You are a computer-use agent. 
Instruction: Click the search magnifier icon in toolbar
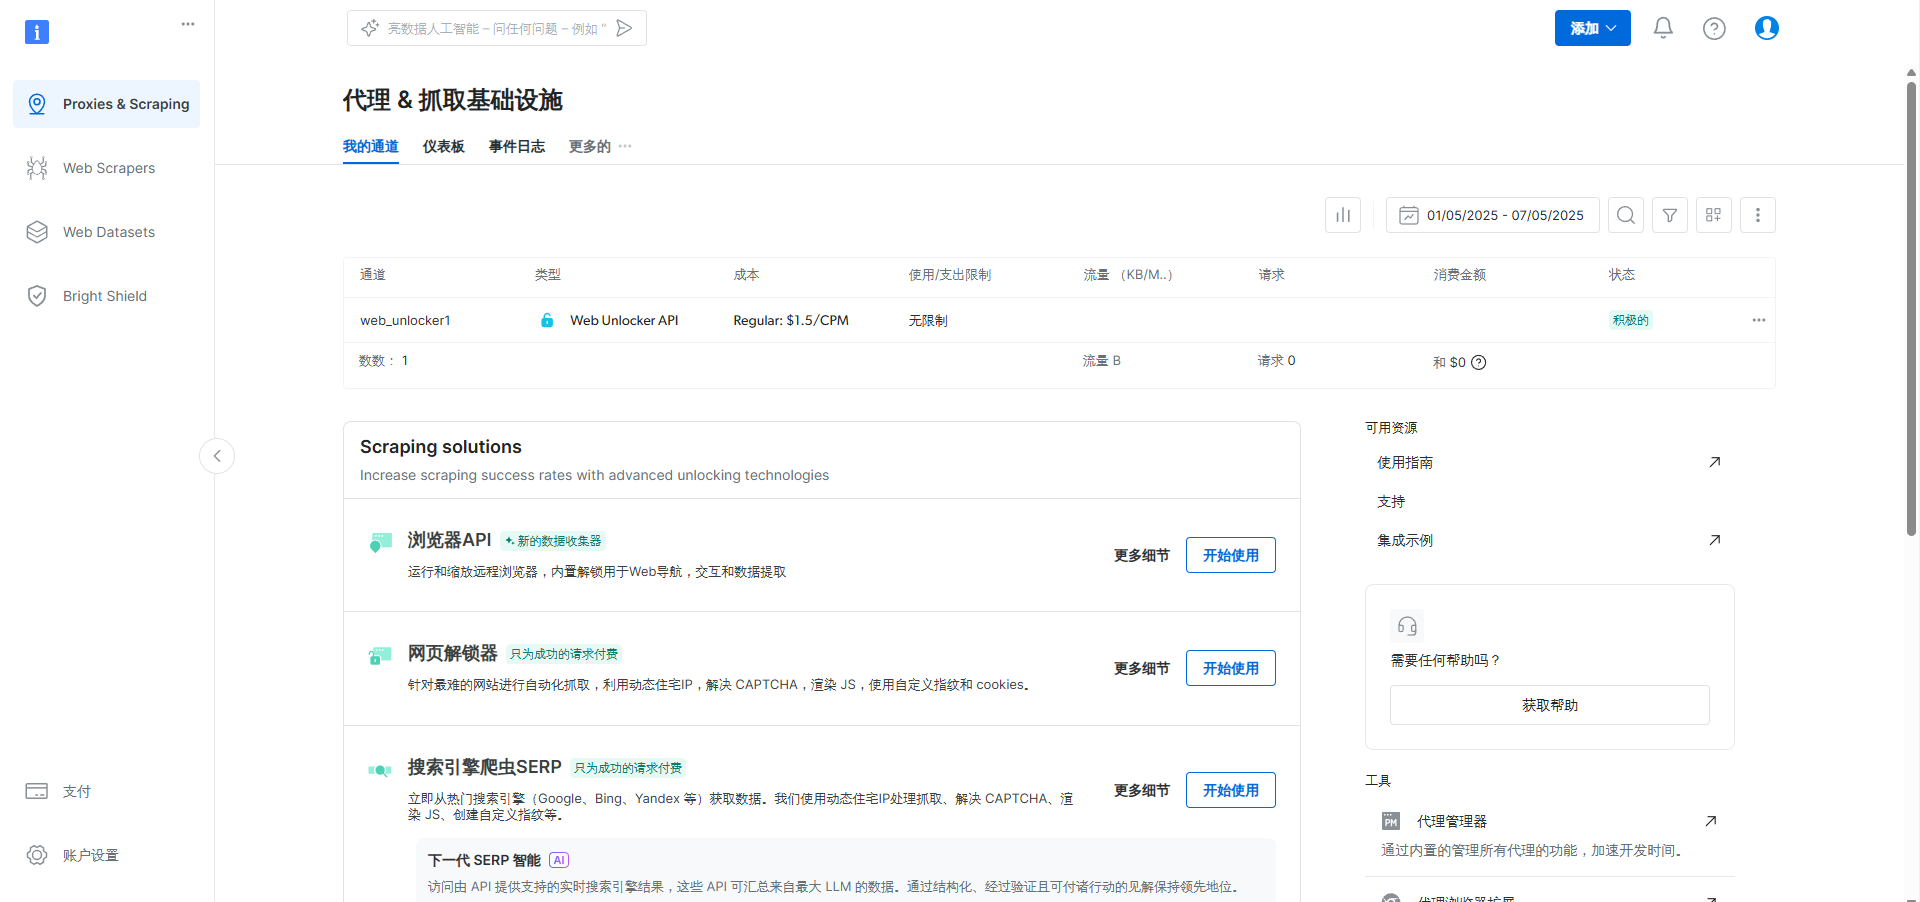pos(1626,215)
